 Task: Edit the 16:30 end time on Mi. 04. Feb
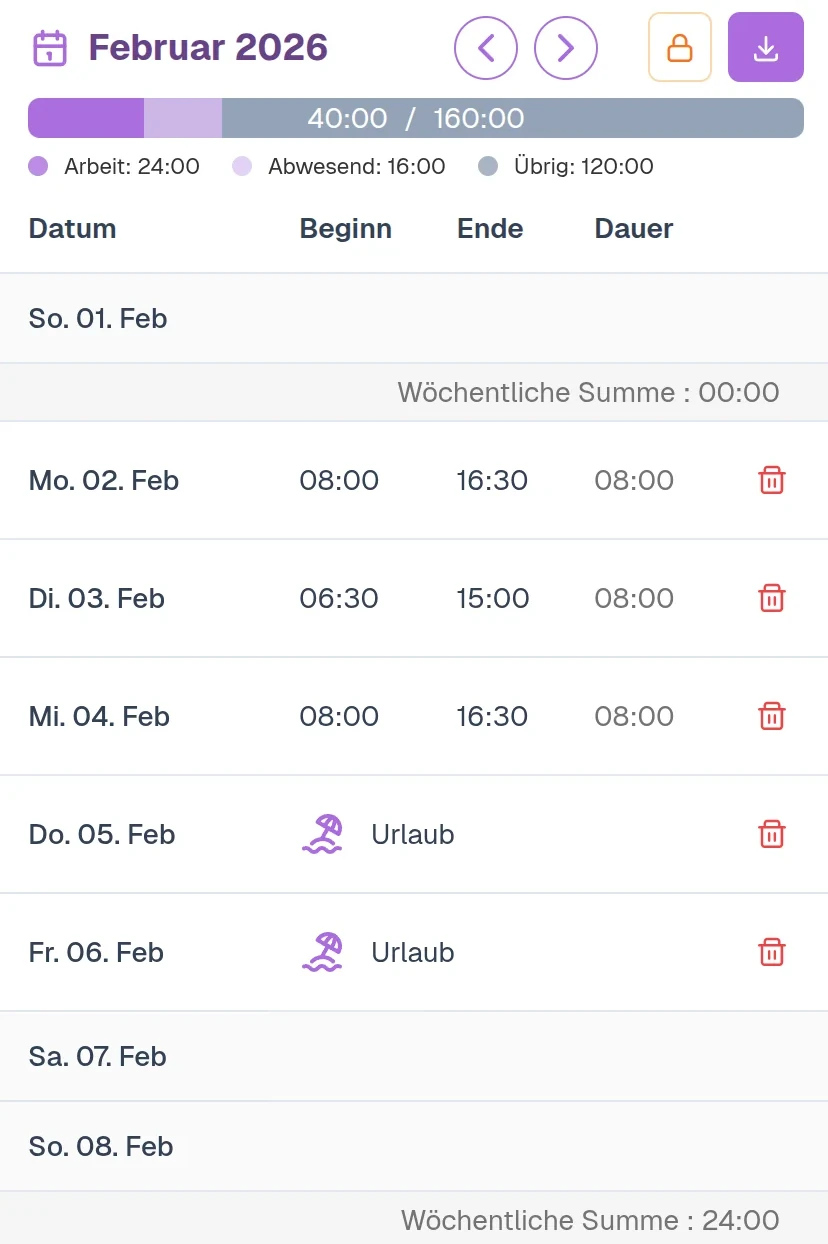point(492,717)
